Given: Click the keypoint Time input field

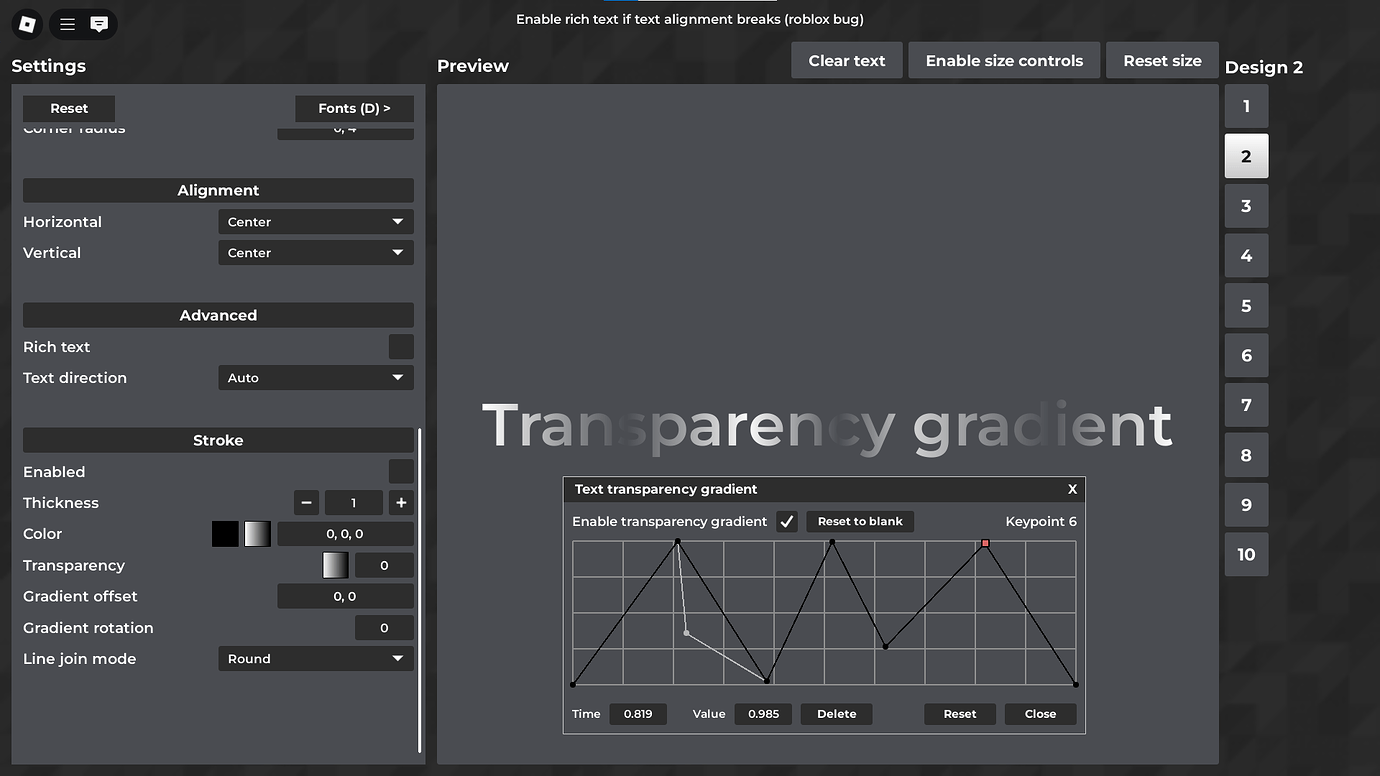Looking at the screenshot, I should click(637, 714).
